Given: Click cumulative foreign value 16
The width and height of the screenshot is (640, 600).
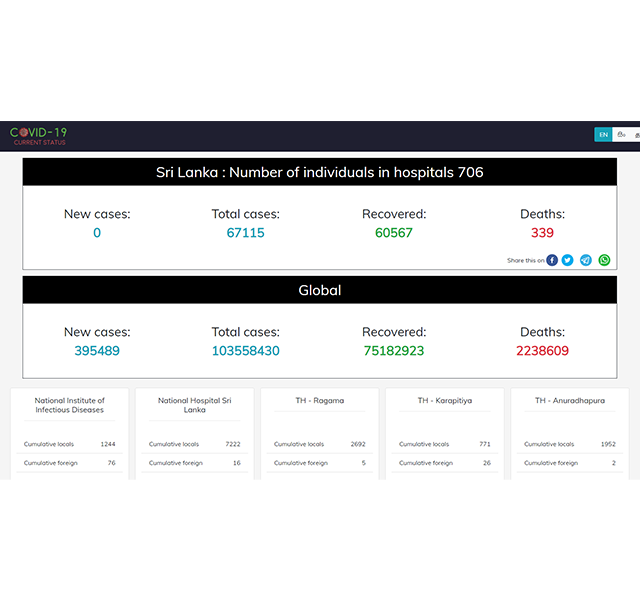Looking at the screenshot, I should click(237, 462).
